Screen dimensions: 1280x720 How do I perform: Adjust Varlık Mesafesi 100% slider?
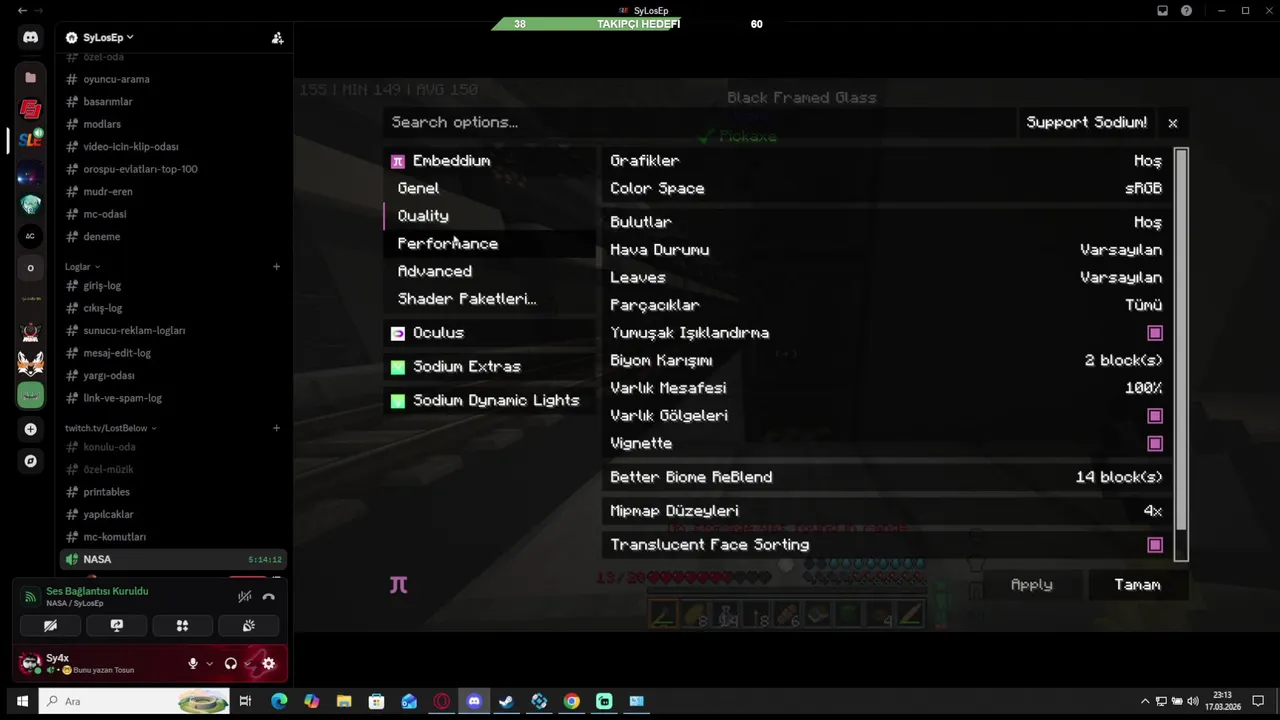click(x=887, y=388)
